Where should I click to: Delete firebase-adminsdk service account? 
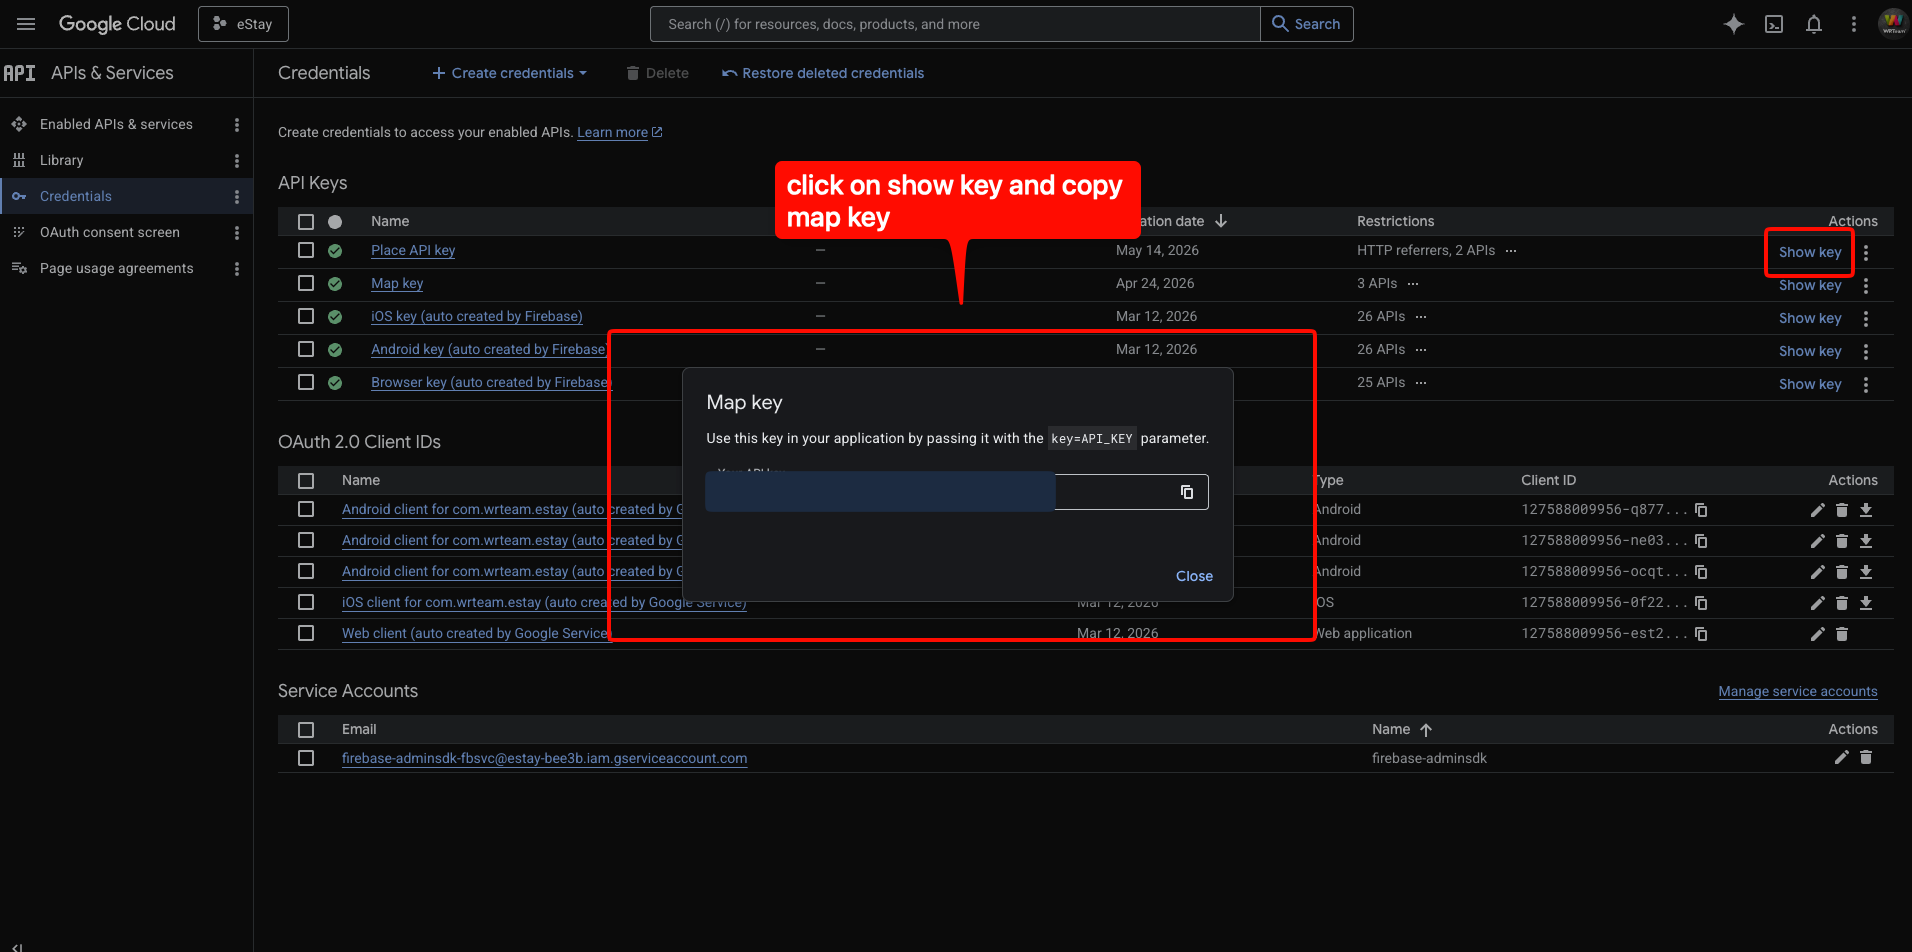pyautogui.click(x=1866, y=758)
